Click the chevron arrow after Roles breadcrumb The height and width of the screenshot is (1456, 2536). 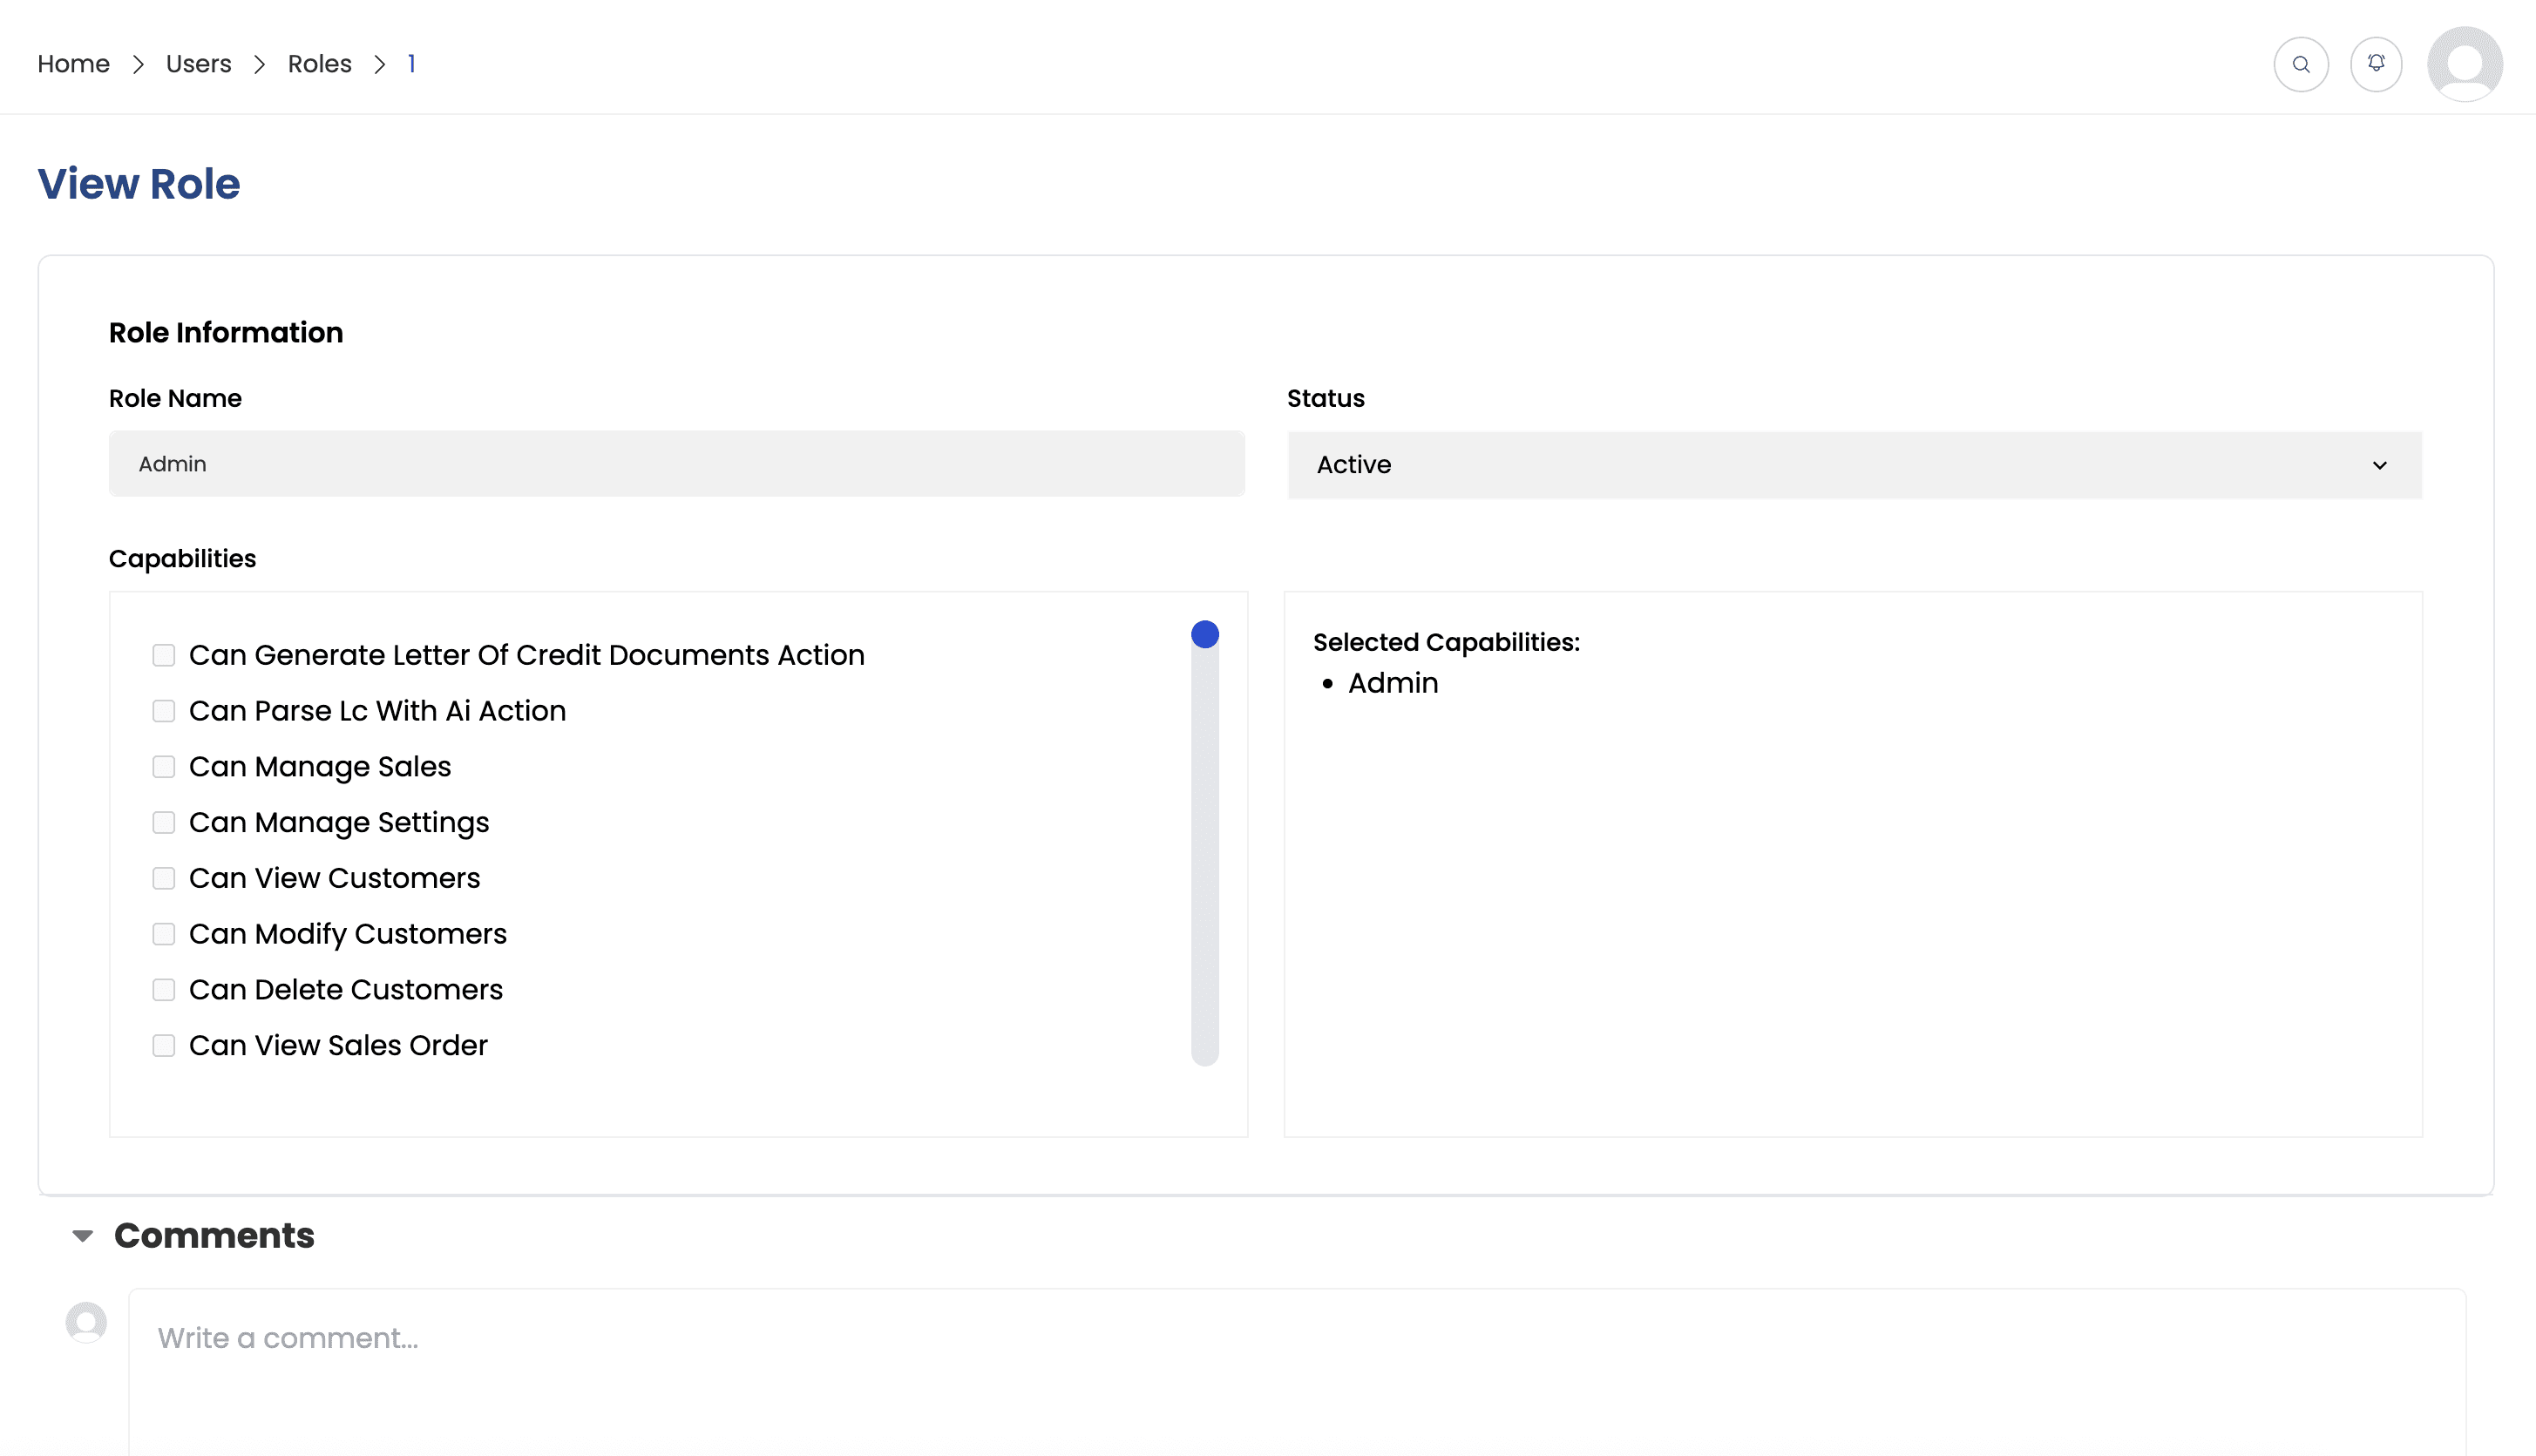point(380,64)
